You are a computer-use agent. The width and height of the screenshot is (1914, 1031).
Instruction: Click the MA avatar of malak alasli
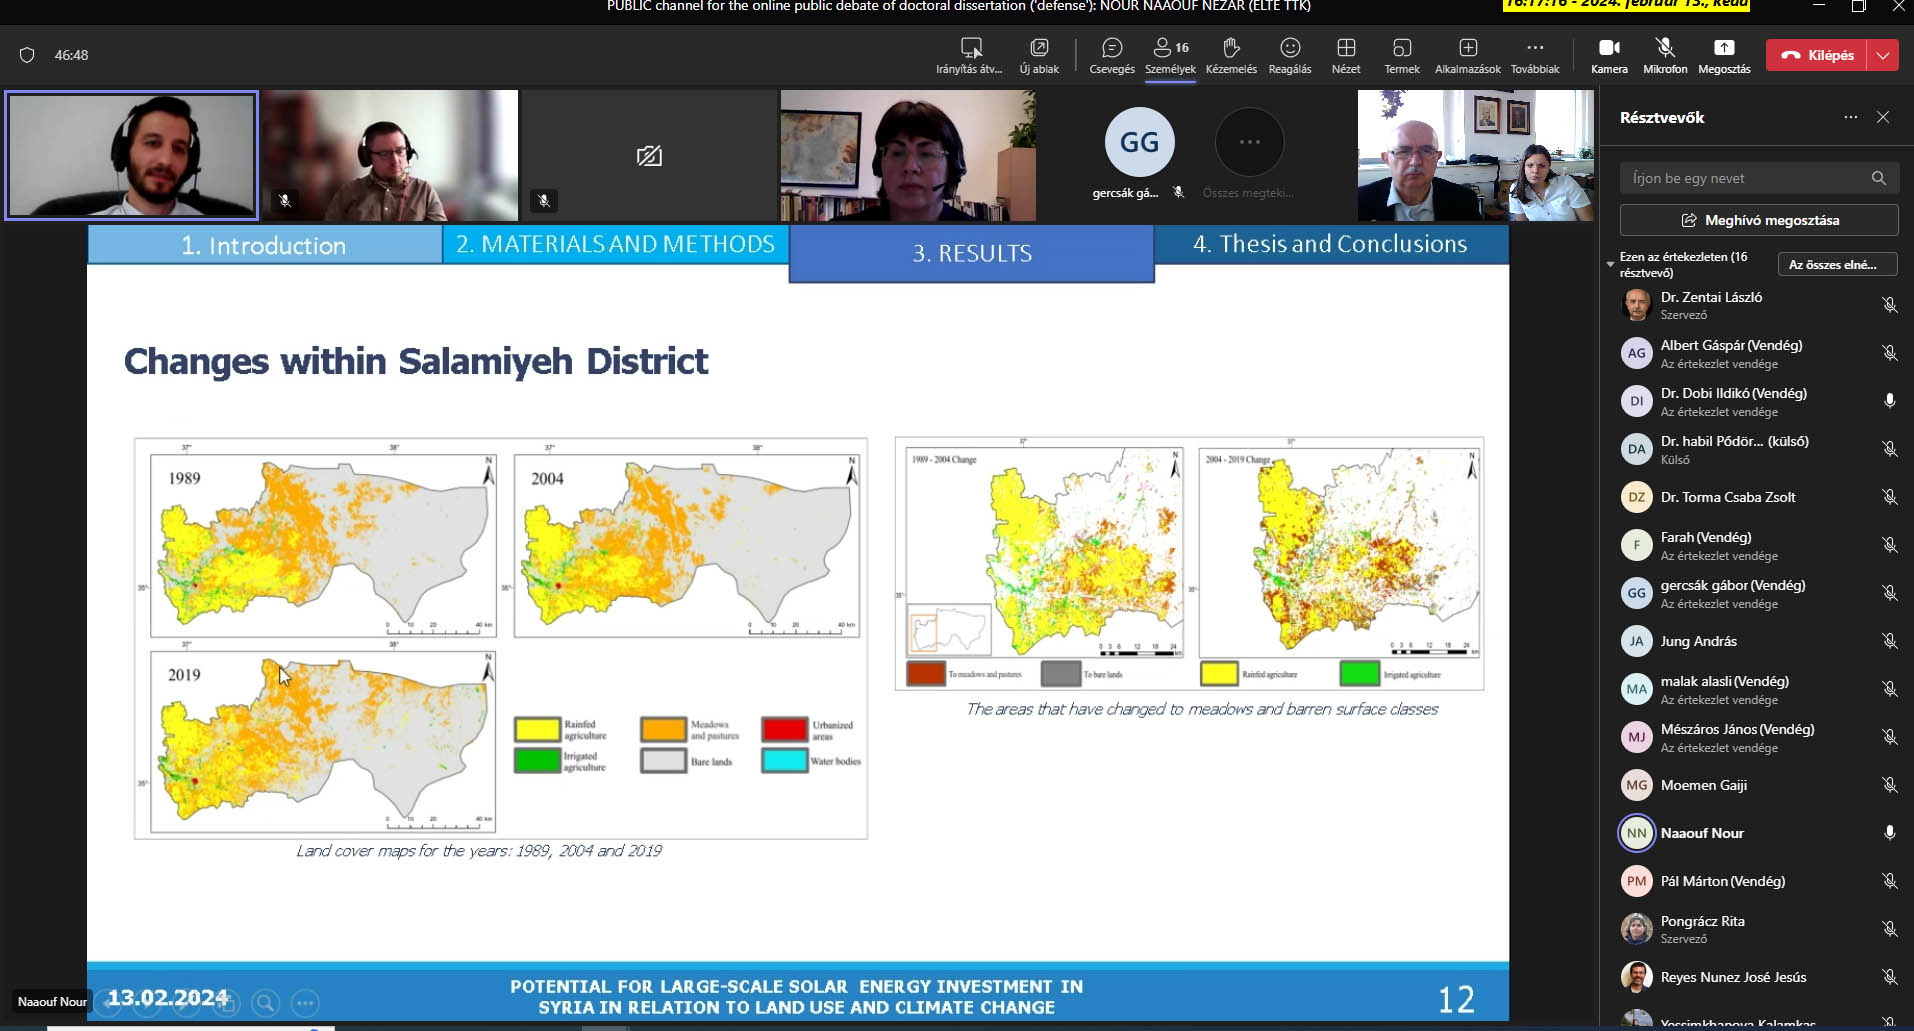pyautogui.click(x=1636, y=689)
